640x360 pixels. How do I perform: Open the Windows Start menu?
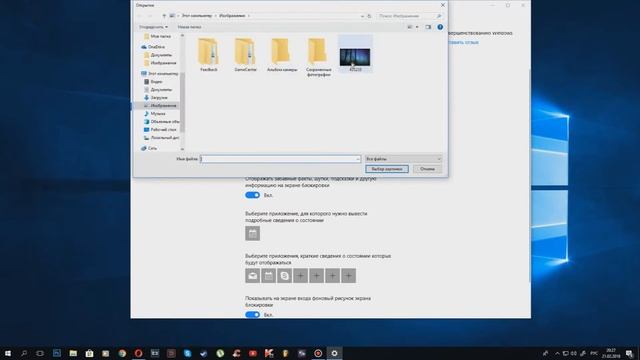click(x=7, y=353)
